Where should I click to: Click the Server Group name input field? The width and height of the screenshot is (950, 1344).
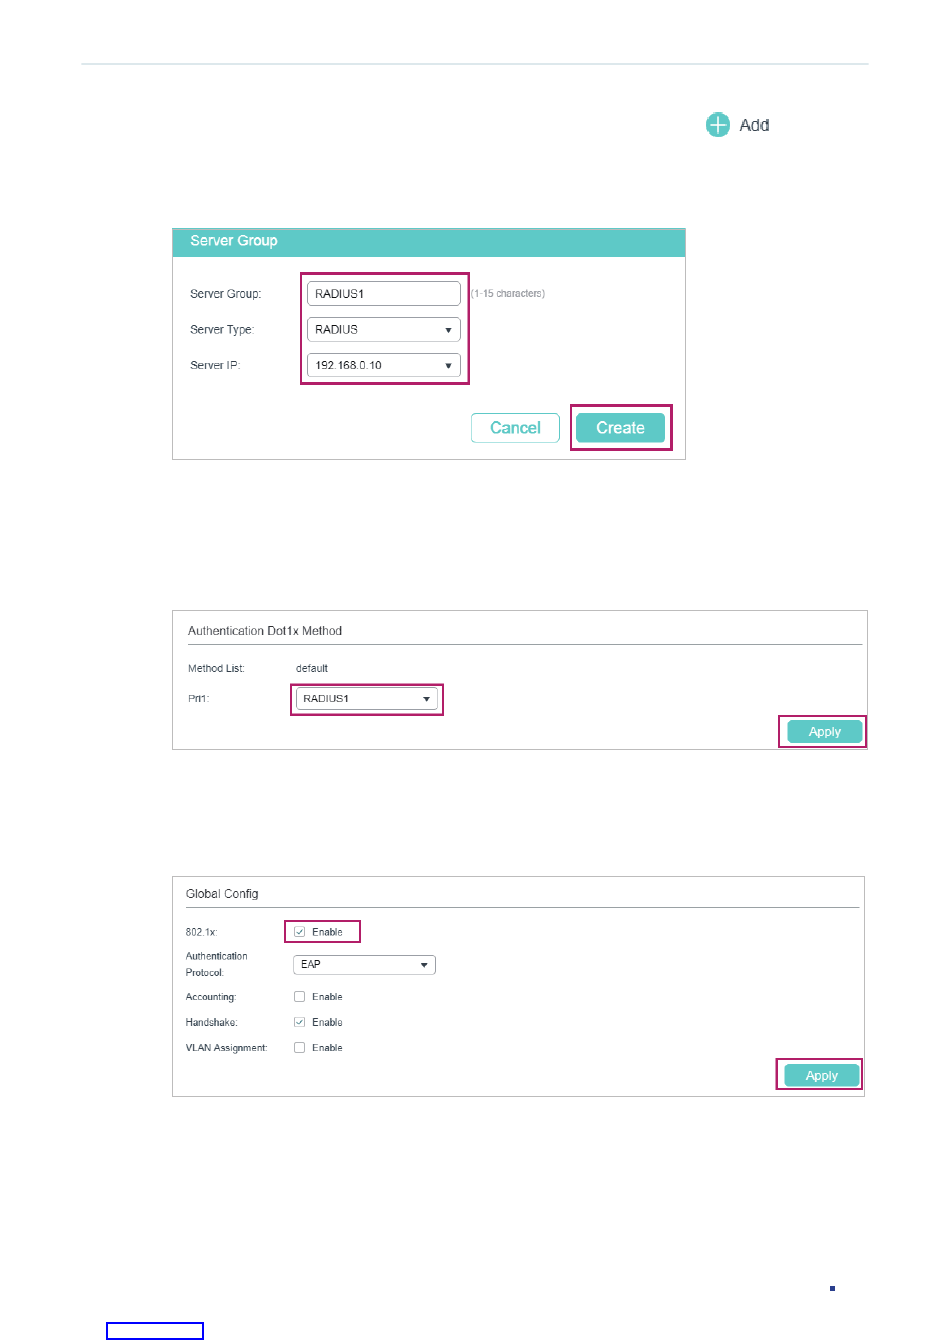coord(384,294)
